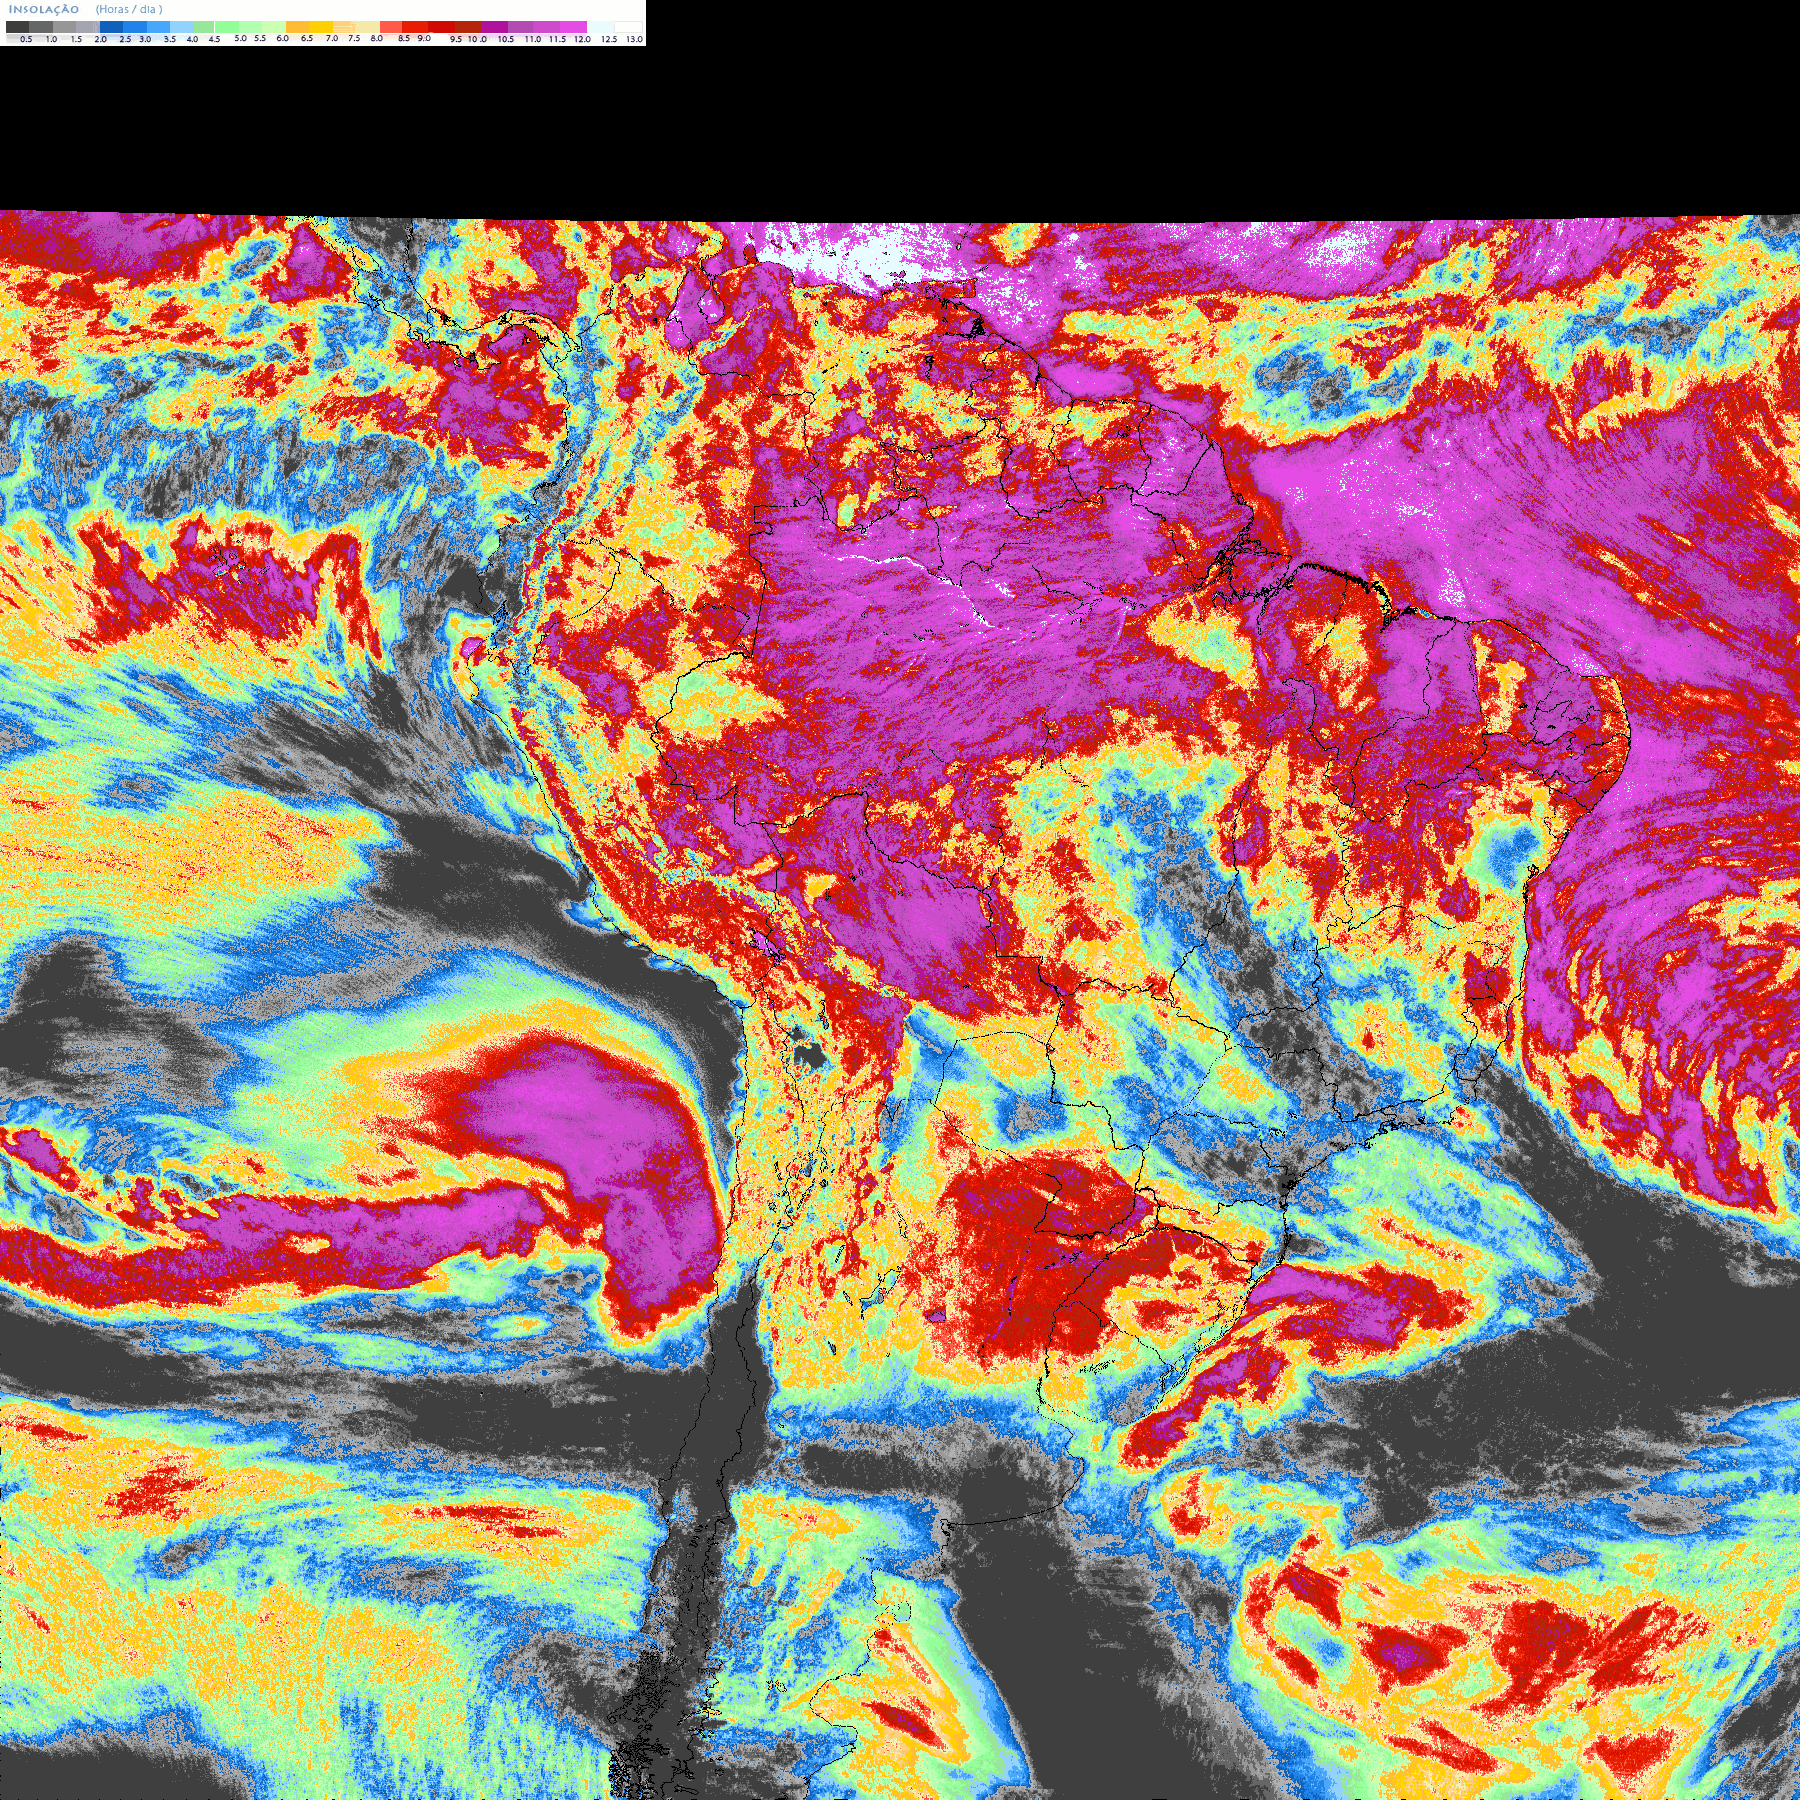1800x1800 pixels.
Task: Click the 11.5 legend value
Action: [x=557, y=39]
